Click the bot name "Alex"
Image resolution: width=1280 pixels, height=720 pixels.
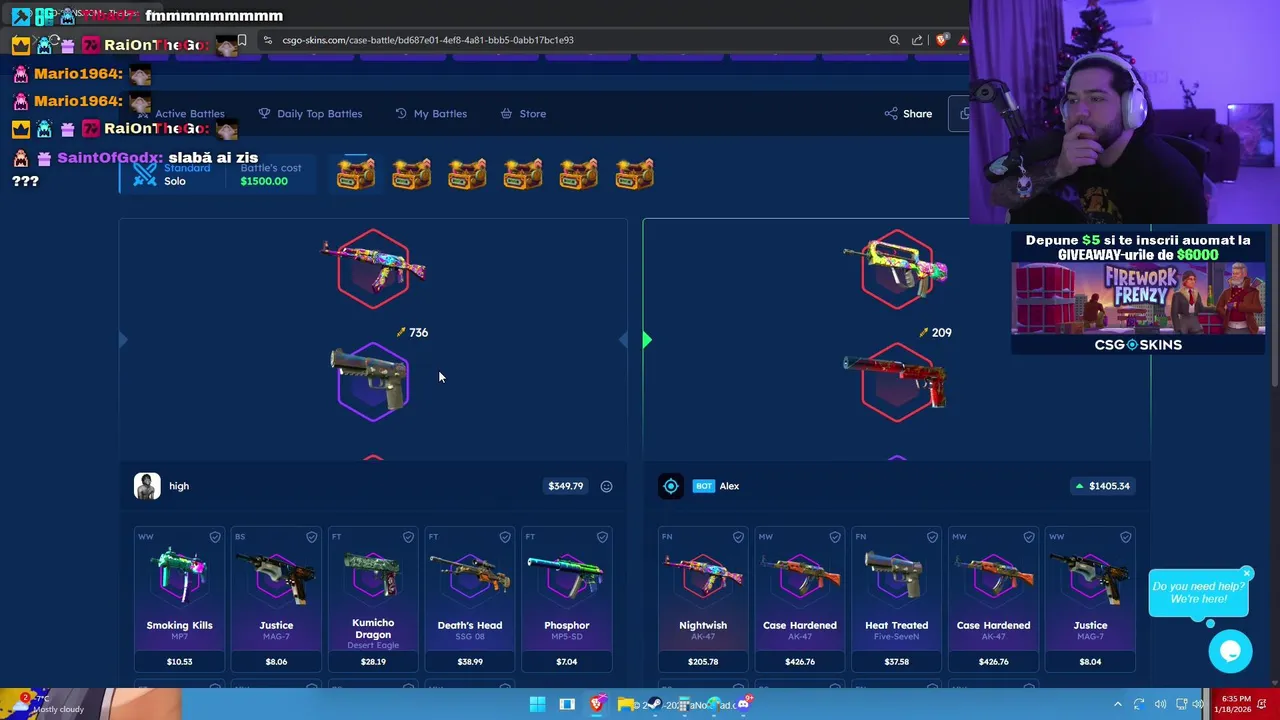point(729,486)
